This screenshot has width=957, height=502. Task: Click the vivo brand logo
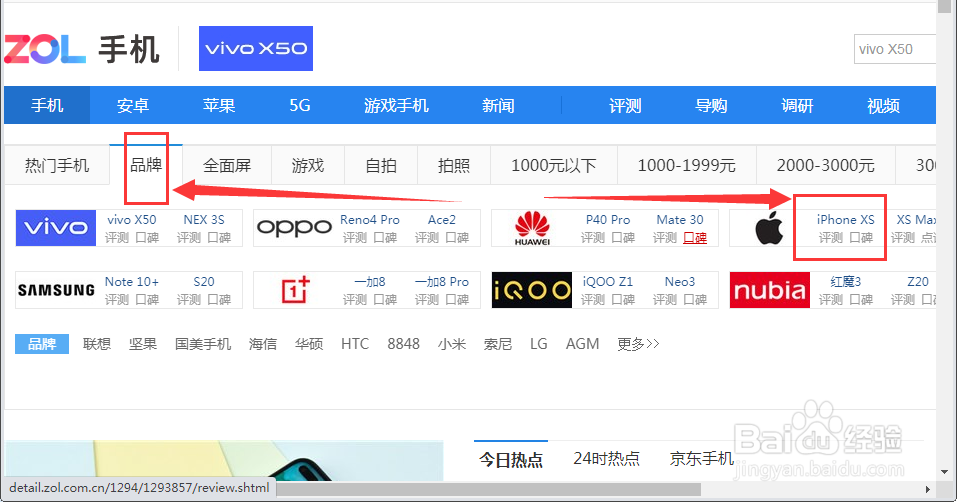(x=56, y=228)
